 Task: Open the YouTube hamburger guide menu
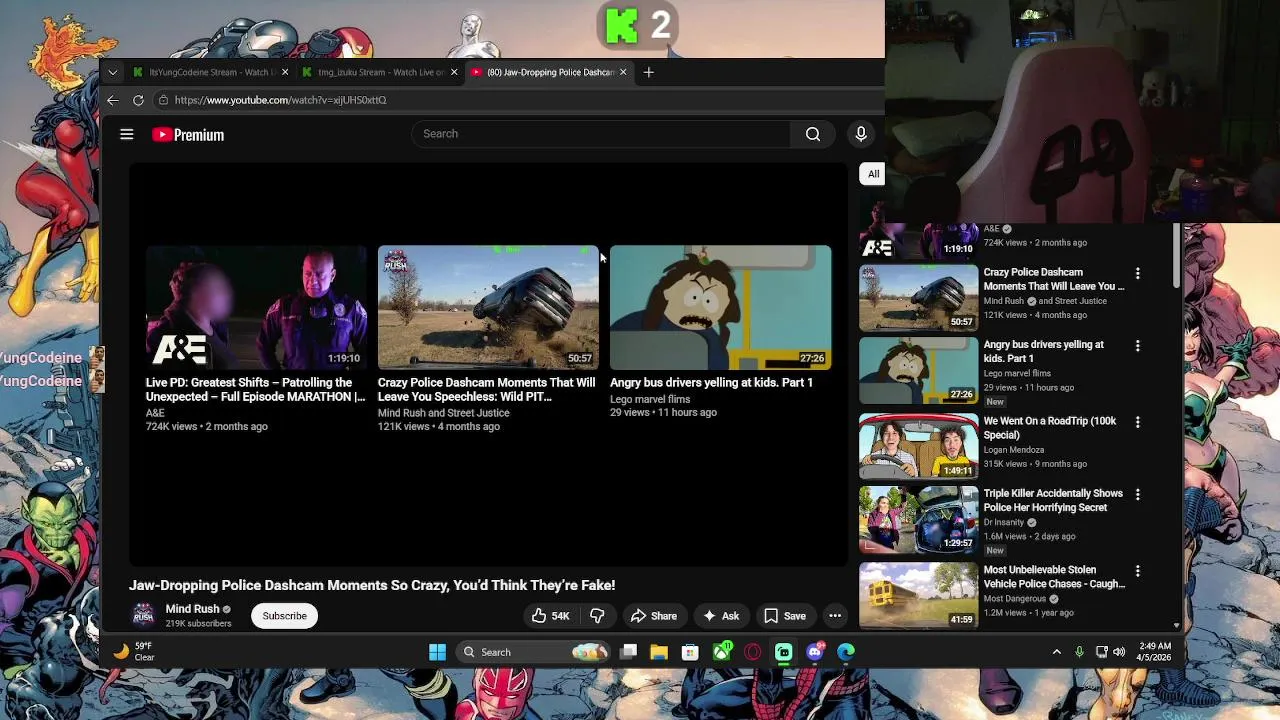[x=127, y=134]
